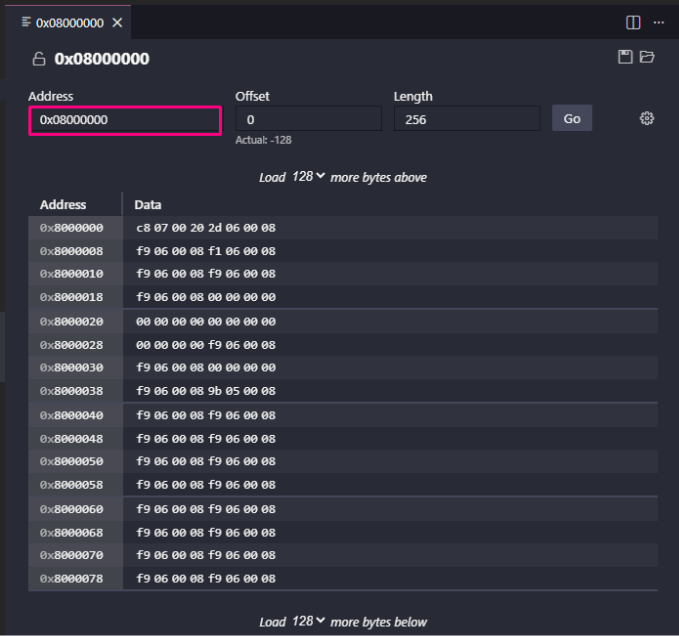Focus the Length input field

click(467, 119)
